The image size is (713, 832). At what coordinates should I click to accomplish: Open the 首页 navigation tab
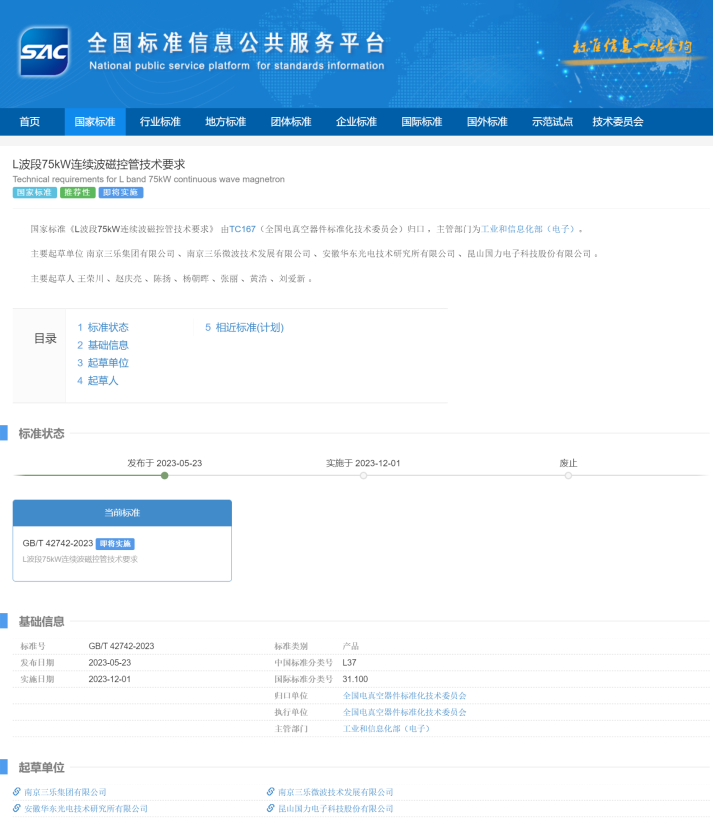click(x=30, y=122)
